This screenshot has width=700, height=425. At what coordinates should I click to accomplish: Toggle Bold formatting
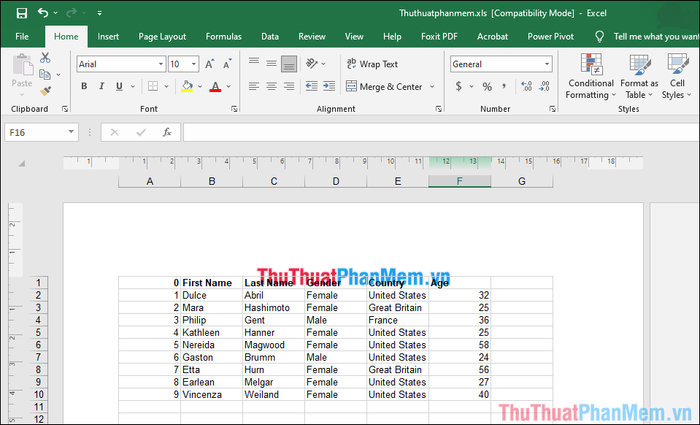tap(84, 87)
